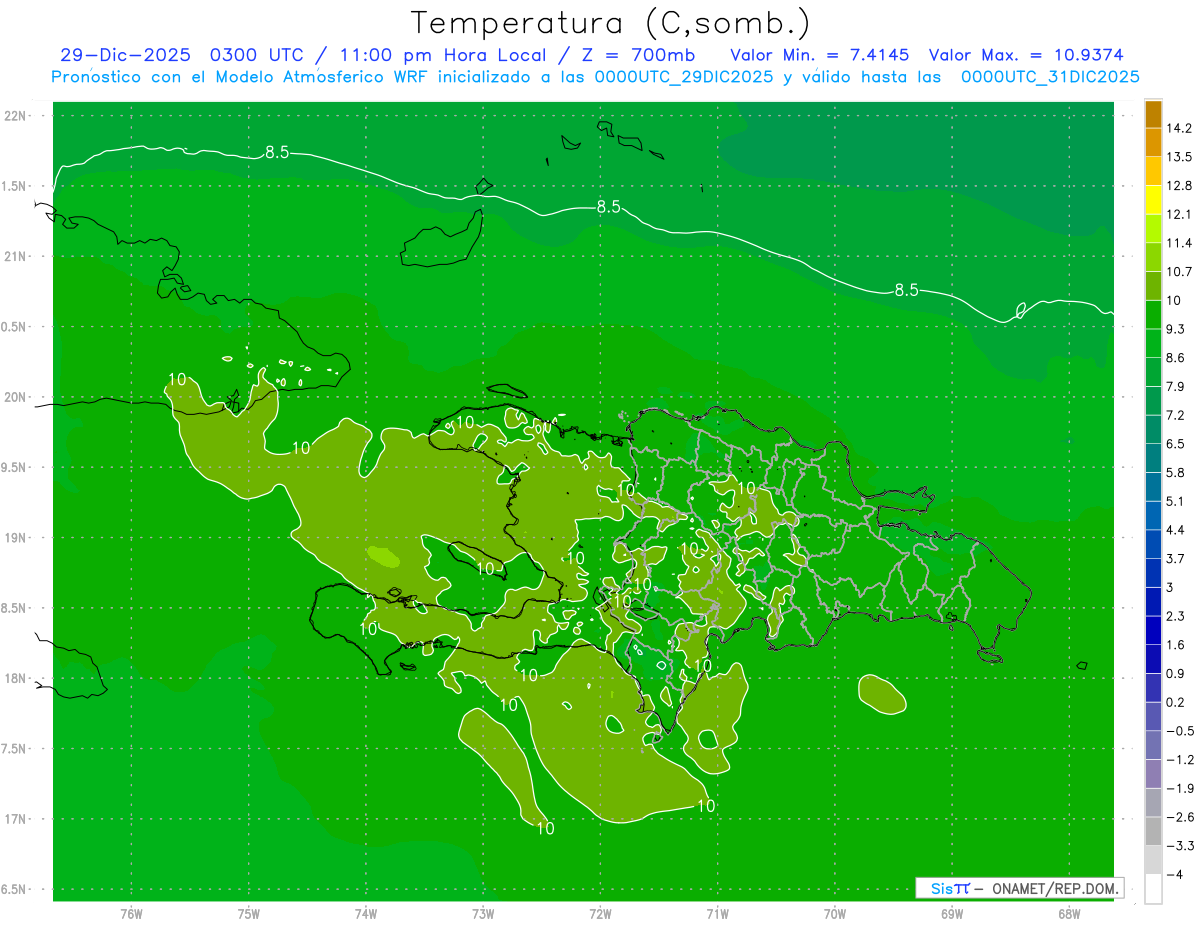Click the "SisTT" logo text
1200x927 pixels.
point(950,888)
